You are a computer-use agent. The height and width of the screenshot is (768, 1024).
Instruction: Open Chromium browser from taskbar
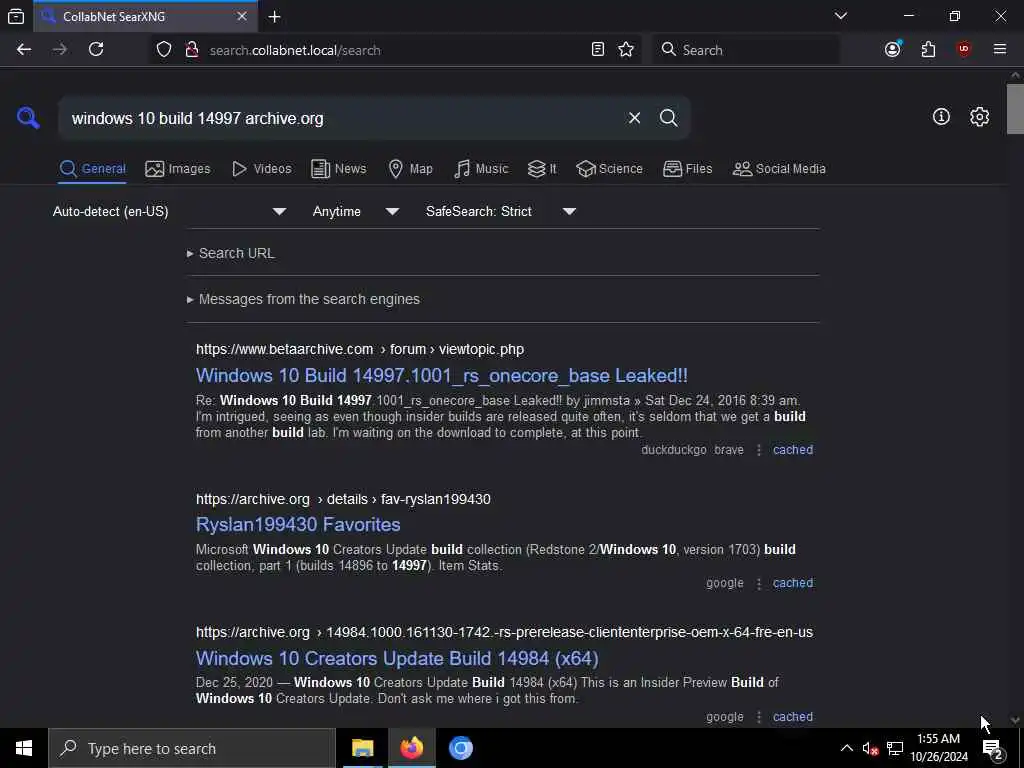[x=460, y=748]
